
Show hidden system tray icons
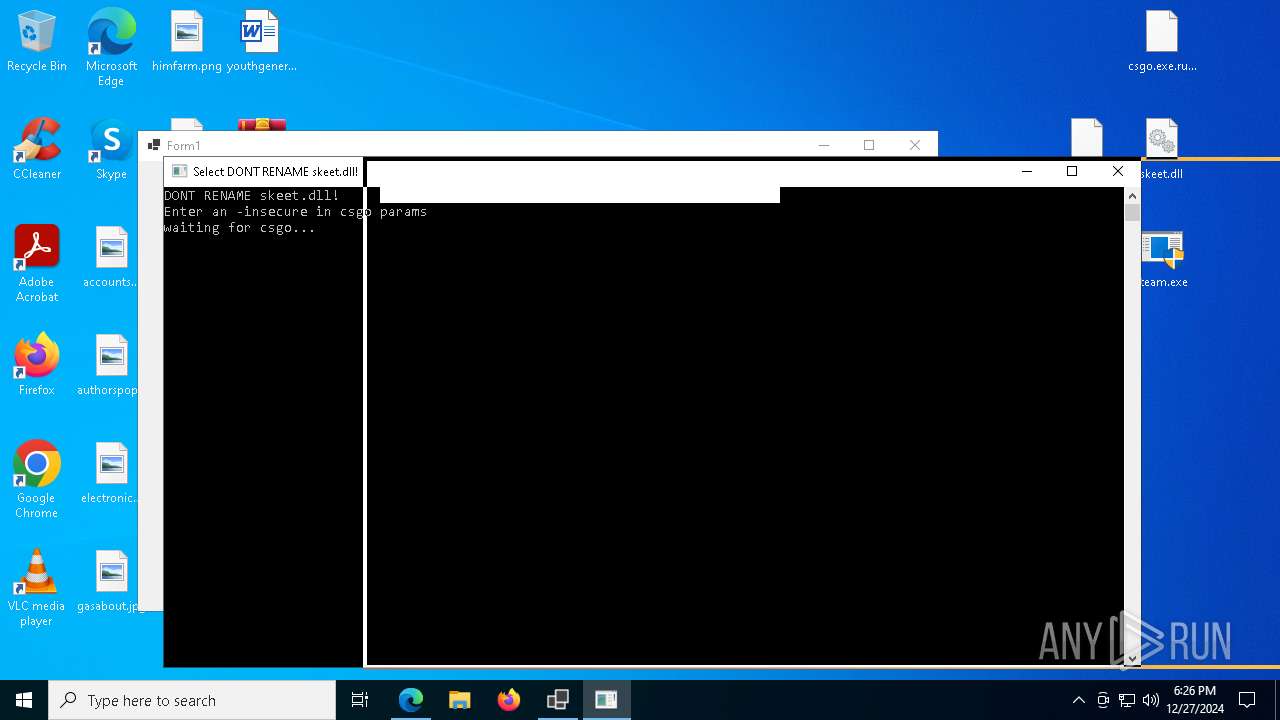click(x=1078, y=700)
